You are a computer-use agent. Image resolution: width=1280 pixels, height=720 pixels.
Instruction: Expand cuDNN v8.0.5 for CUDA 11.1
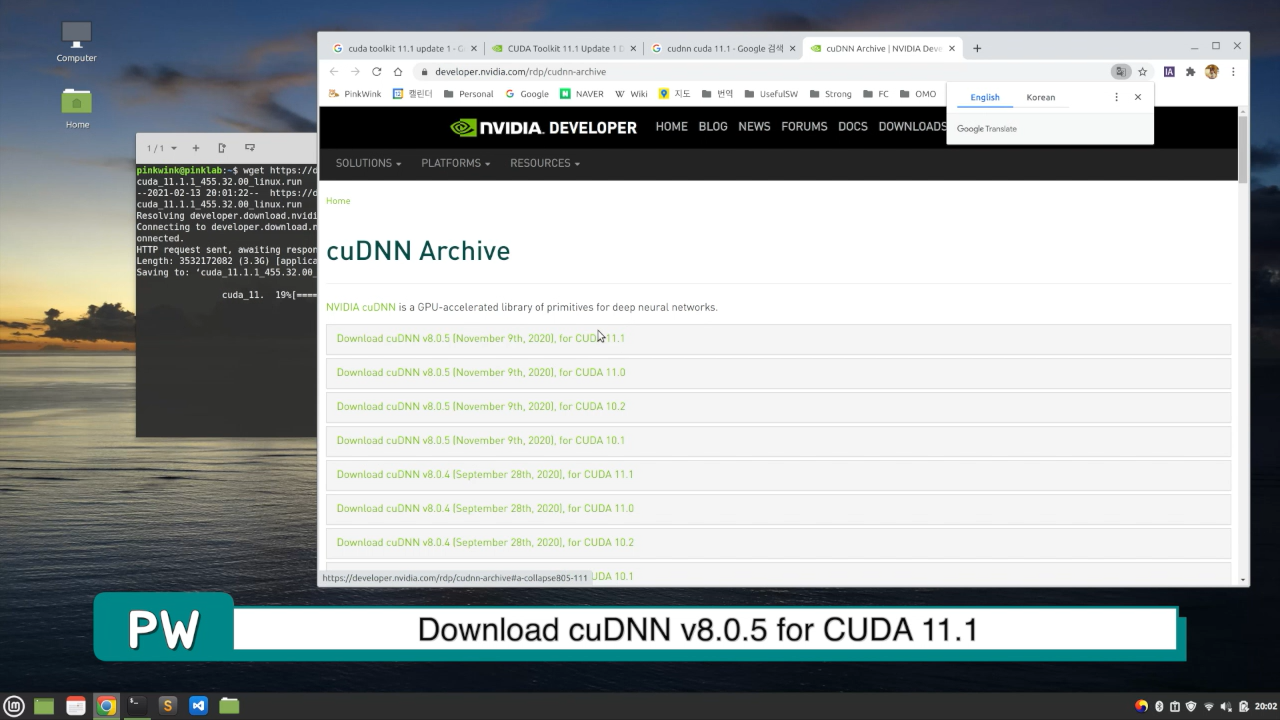(x=778, y=339)
